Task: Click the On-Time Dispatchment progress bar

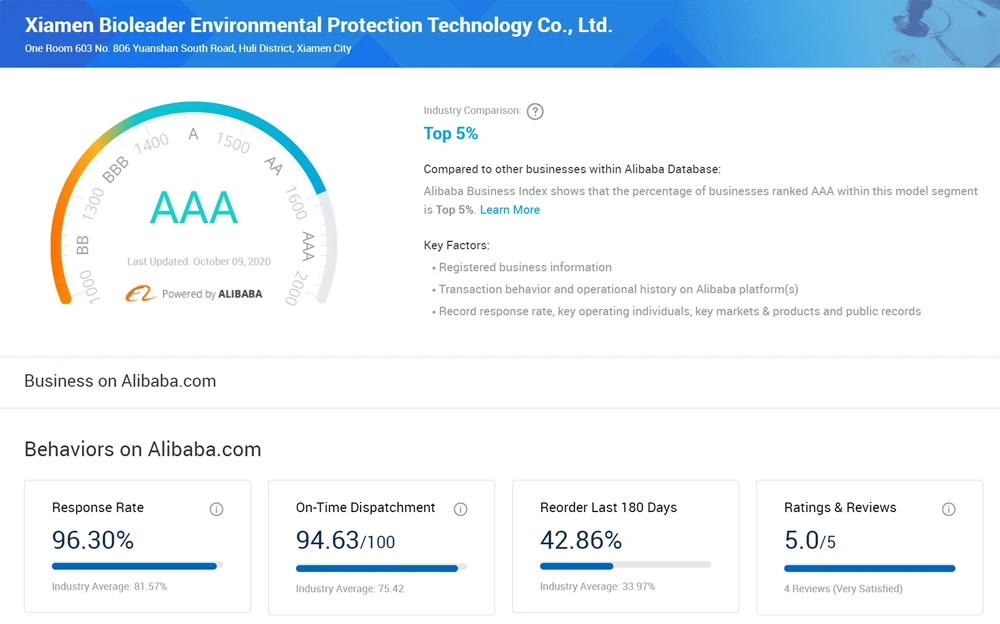Action: click(381, 568)
